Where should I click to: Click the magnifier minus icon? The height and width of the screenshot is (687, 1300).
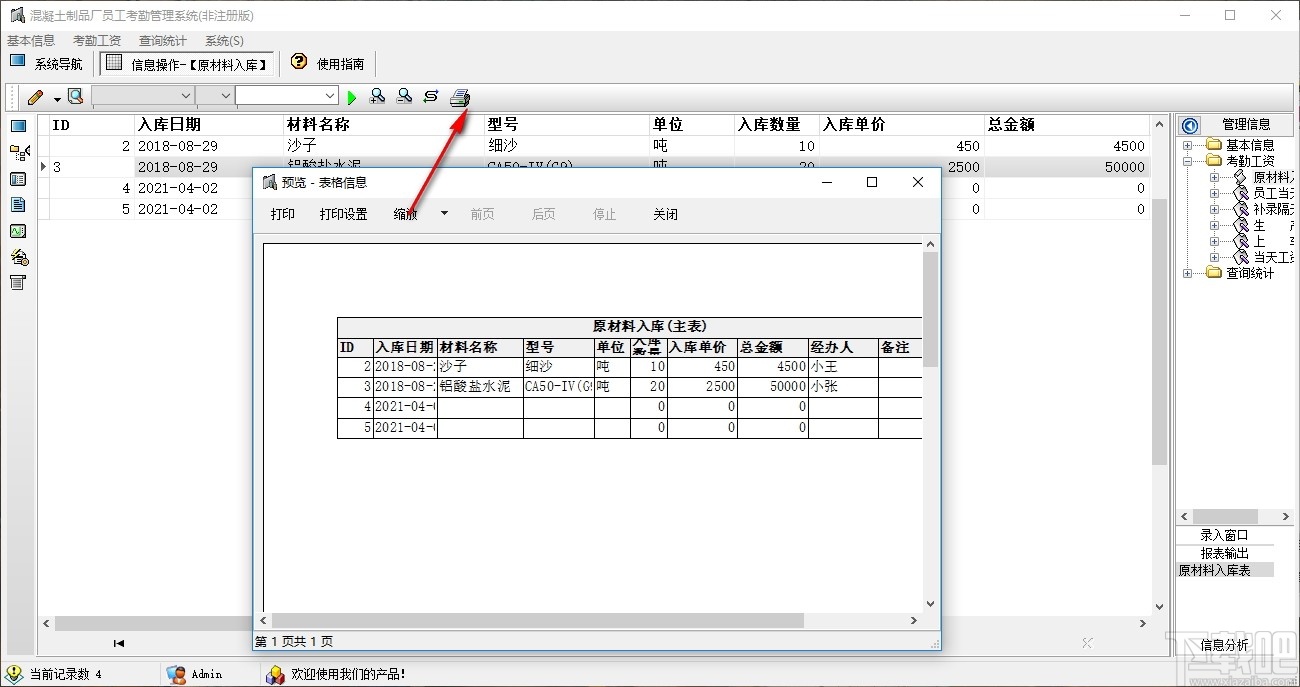(404, 96)
